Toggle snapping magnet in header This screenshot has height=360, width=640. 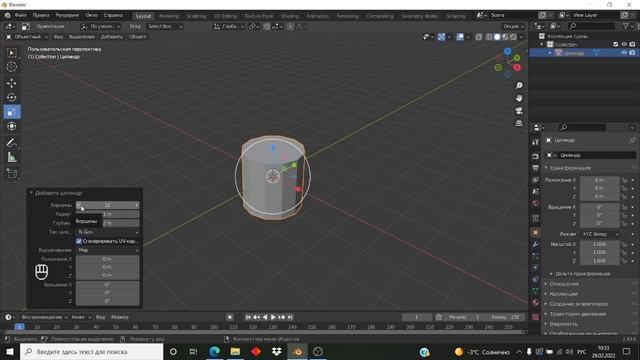pyautogui.click(x=267, y=27)
